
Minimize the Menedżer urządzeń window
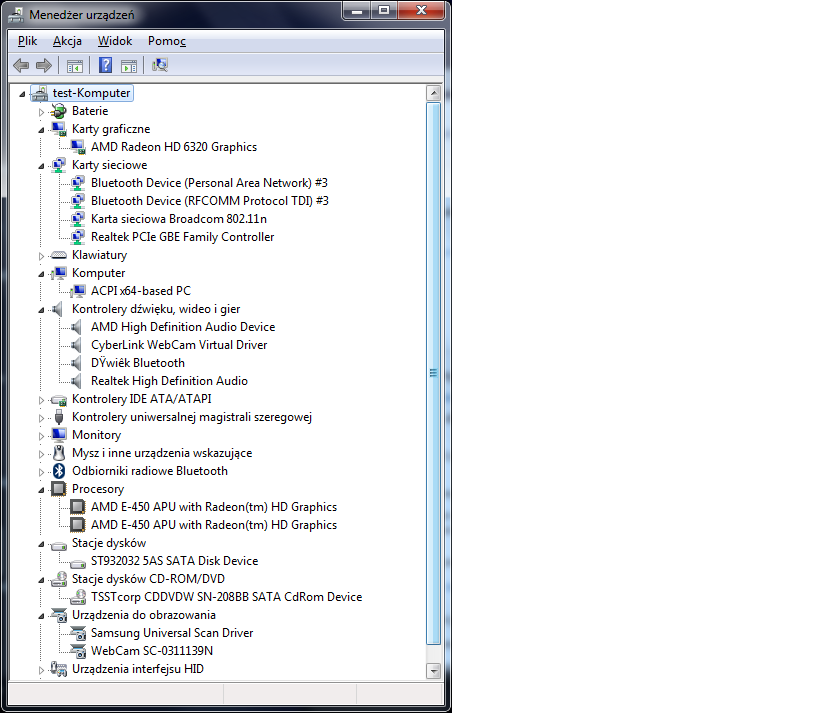pyautogui.click(x=357, y=10)
